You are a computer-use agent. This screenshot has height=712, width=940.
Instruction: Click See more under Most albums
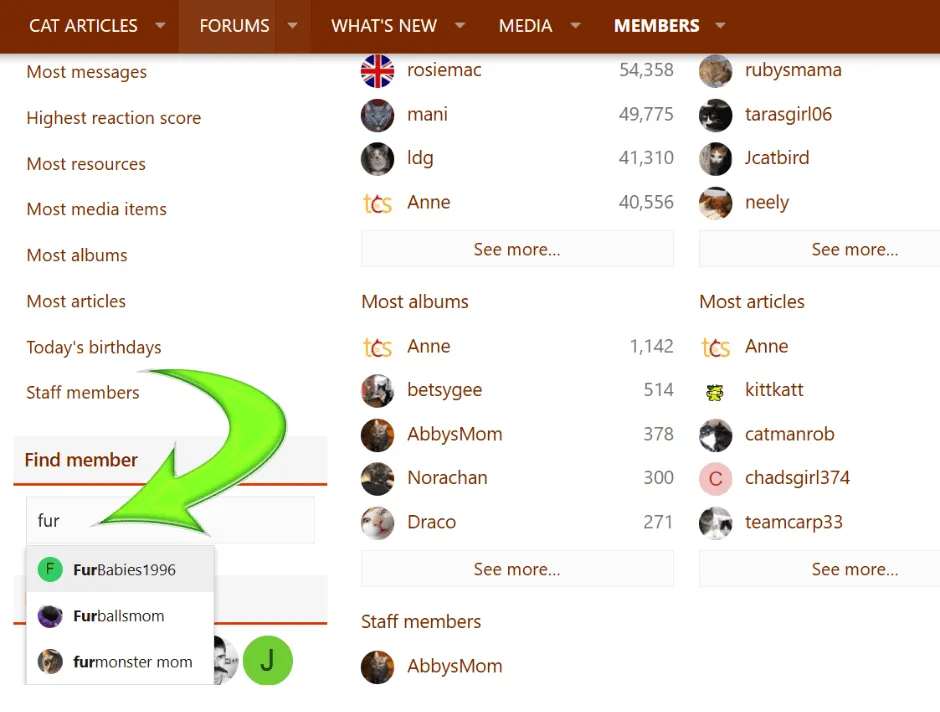point(517,568)
